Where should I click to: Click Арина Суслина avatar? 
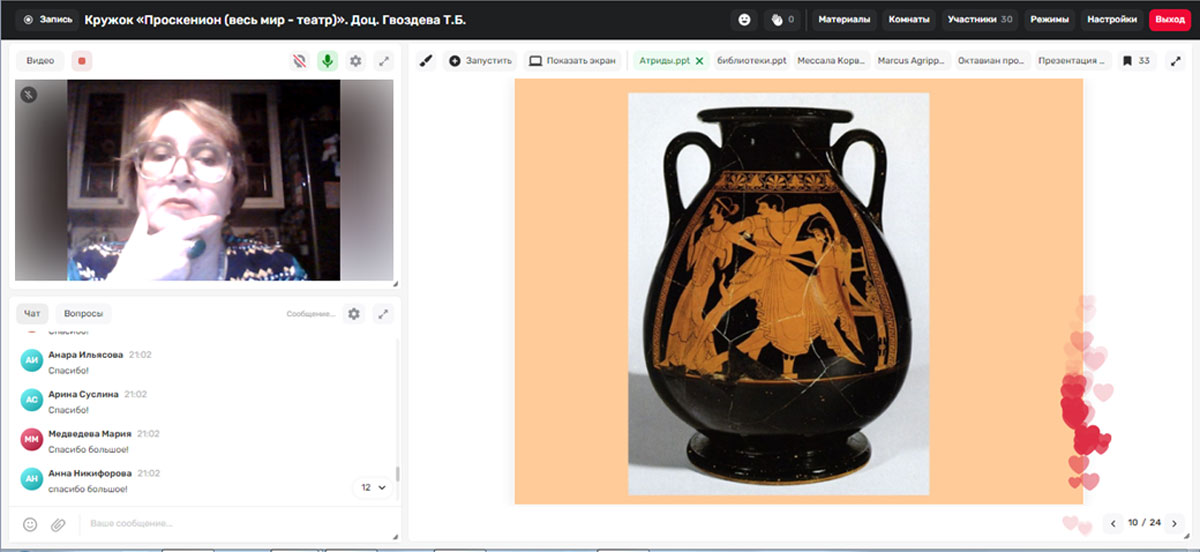point(32,400)
